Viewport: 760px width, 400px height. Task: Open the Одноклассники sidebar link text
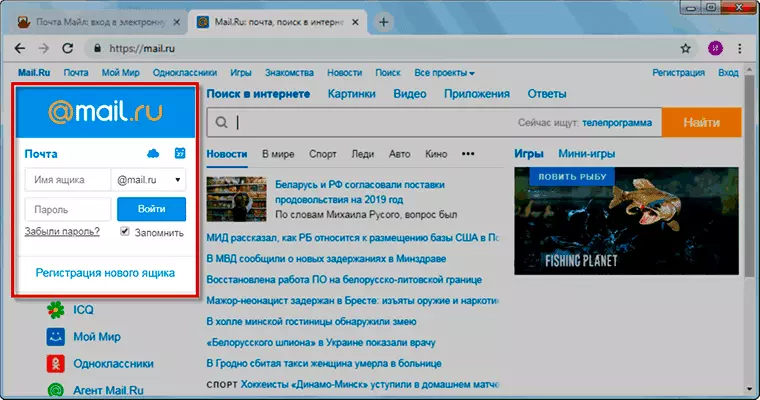[113, 364]
